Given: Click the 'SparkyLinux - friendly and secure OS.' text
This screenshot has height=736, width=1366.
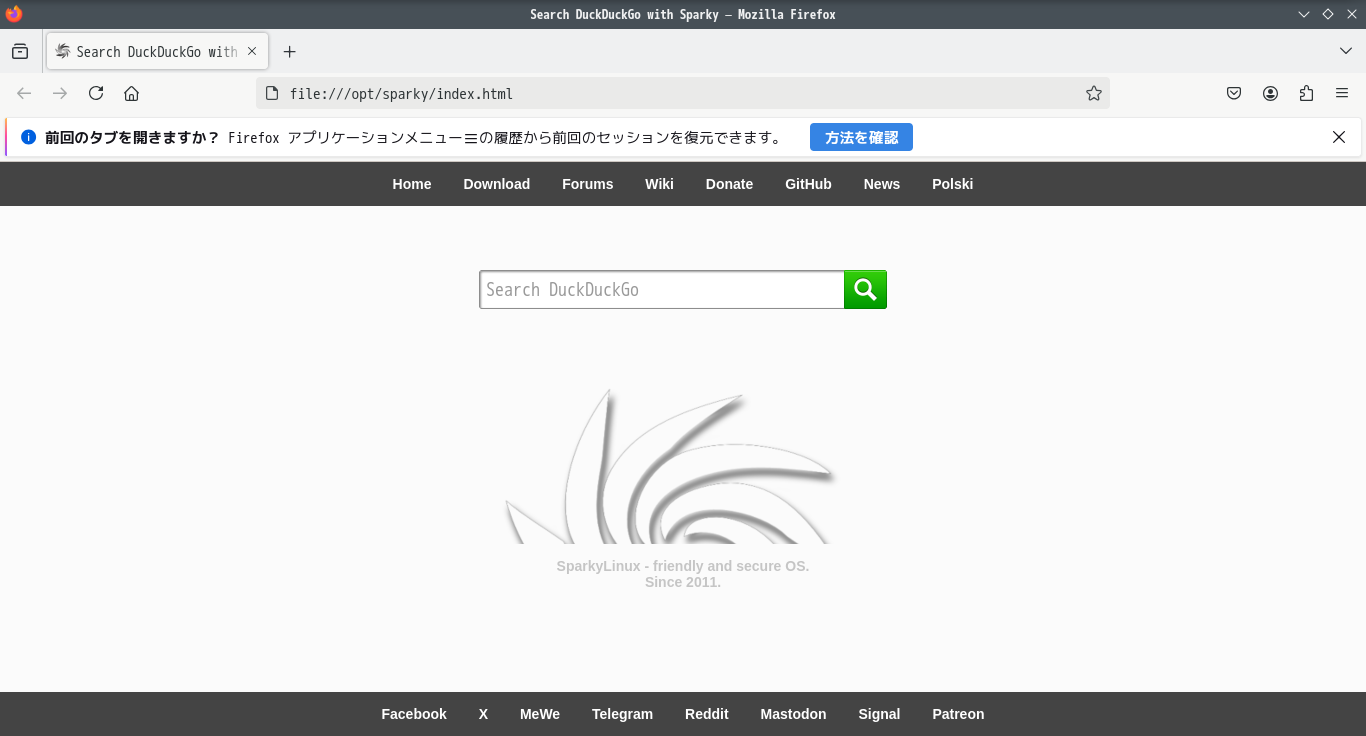Looking at the screenshot, I should click(683, 566).
